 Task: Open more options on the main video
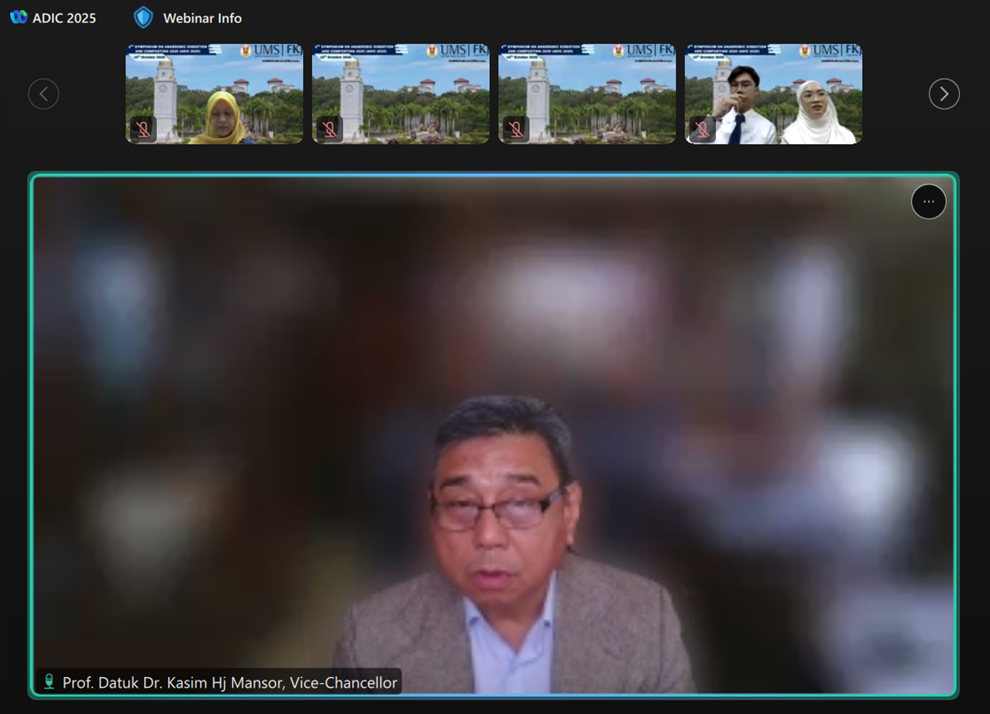(x=928, y=202)
